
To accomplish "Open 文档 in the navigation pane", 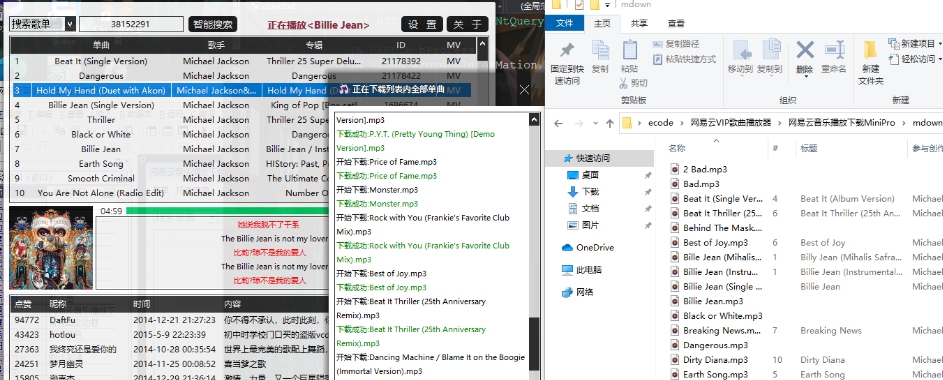I will (x=589, y=209).
